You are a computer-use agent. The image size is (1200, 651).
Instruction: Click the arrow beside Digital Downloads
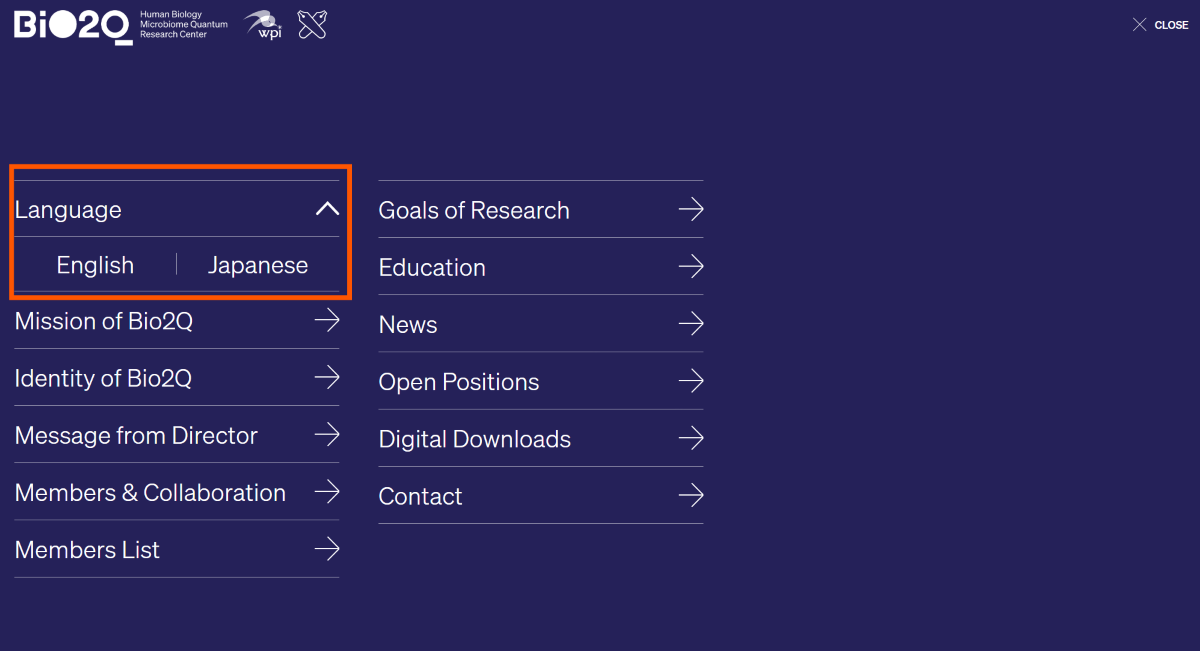pyautogui.click(x=691, y=438)
